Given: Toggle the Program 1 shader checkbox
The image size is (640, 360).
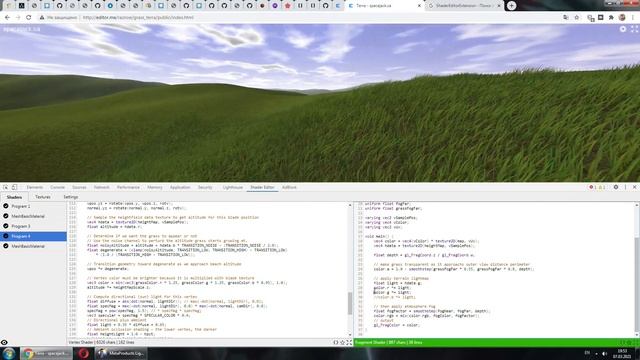Looking at the screenshot, I should (6, 206).
